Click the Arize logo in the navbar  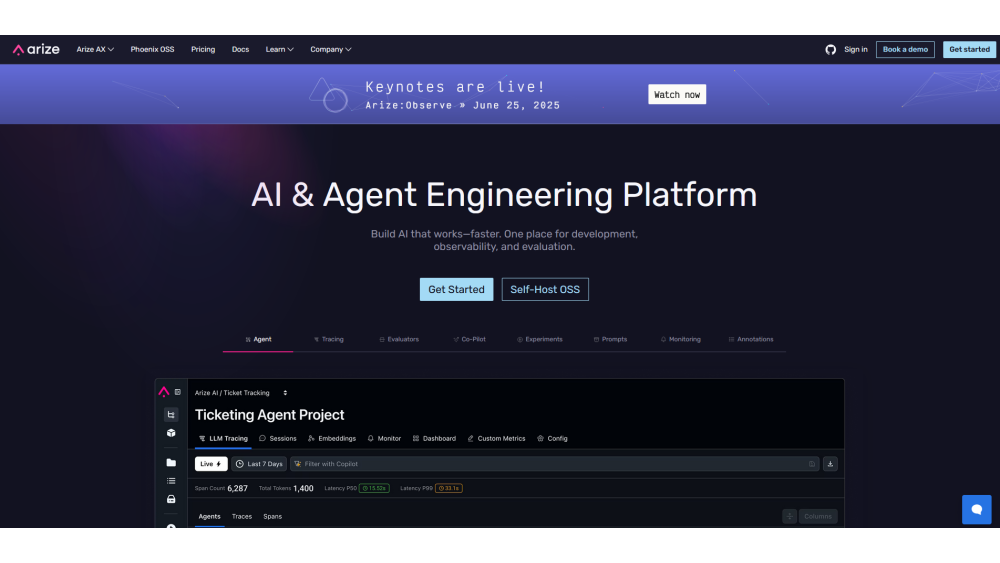coord(36,49)
